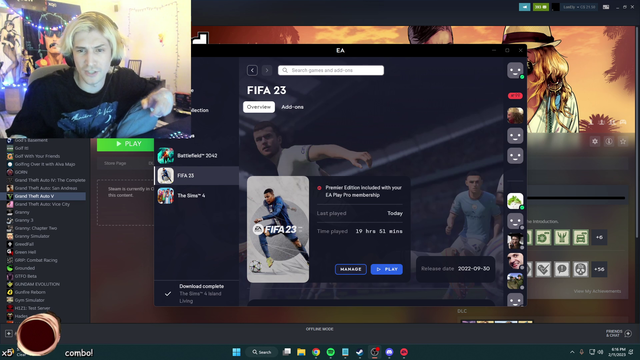
Task: Open File Explorer from the taskbar
Action: pyautogui.click(x=301, y=352)
